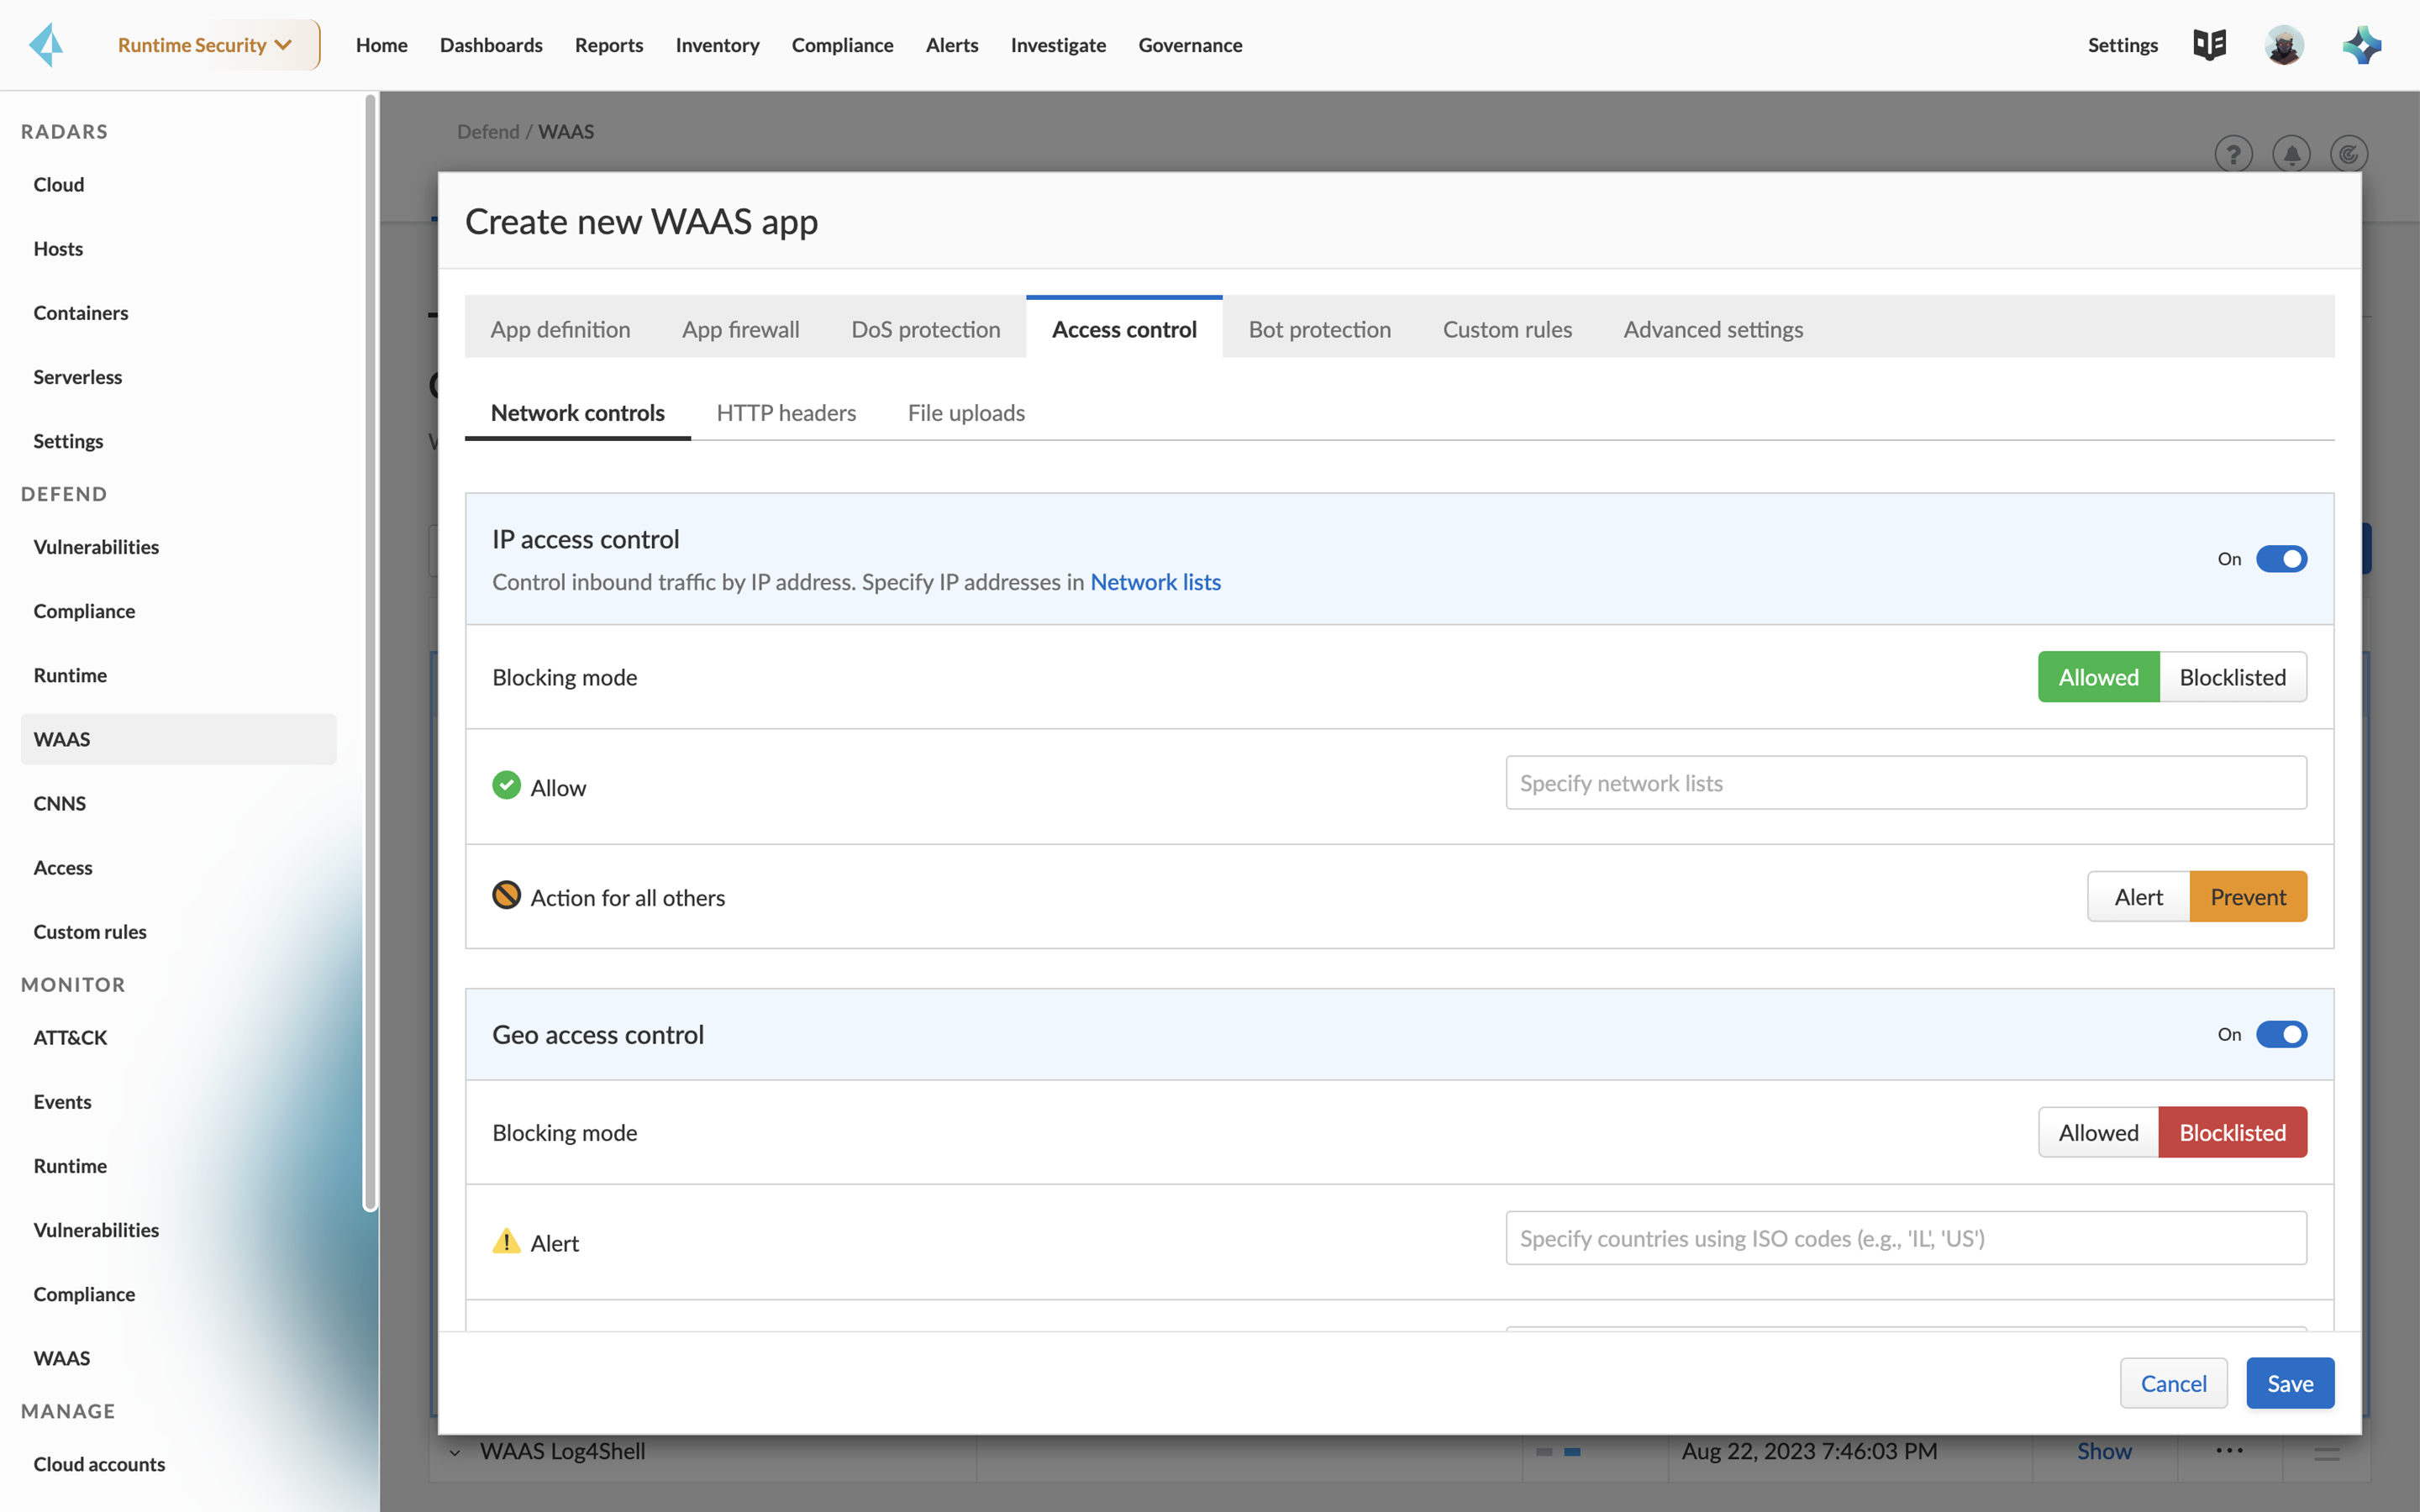
Task: Turn off the IP access control toggle
Action: click(2281, 559)
